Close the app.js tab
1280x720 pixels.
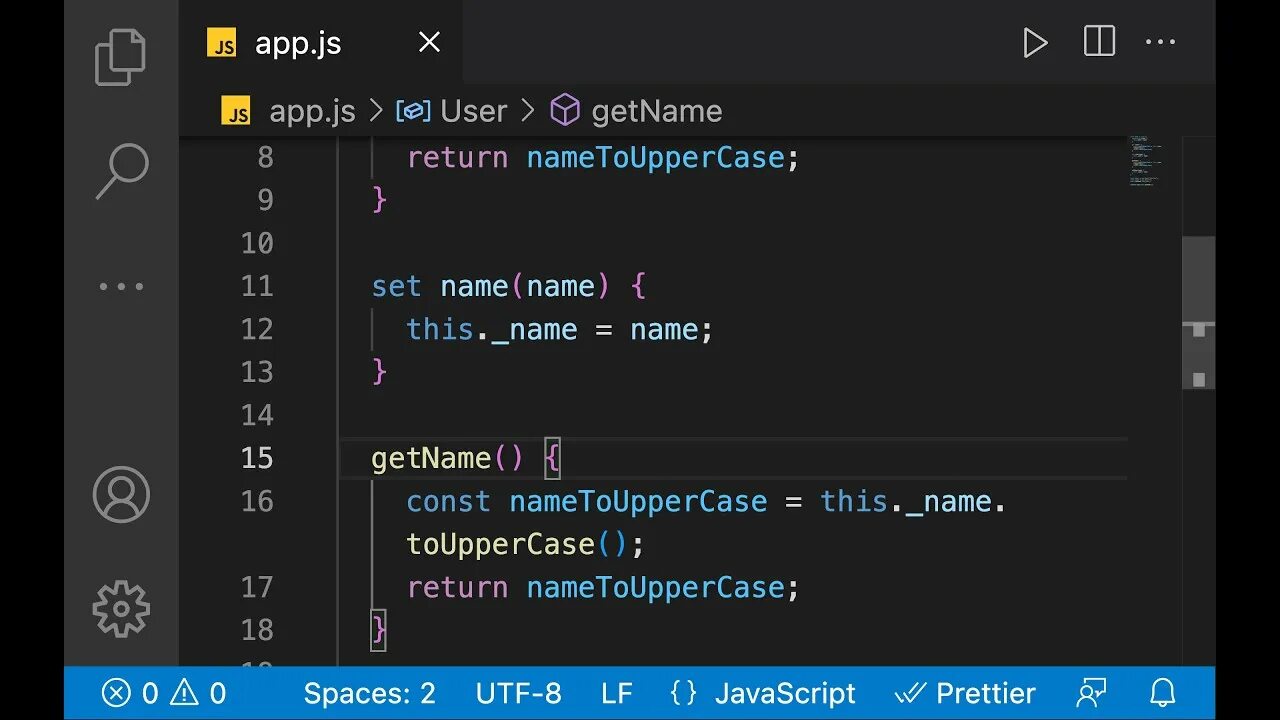point(429,42)
